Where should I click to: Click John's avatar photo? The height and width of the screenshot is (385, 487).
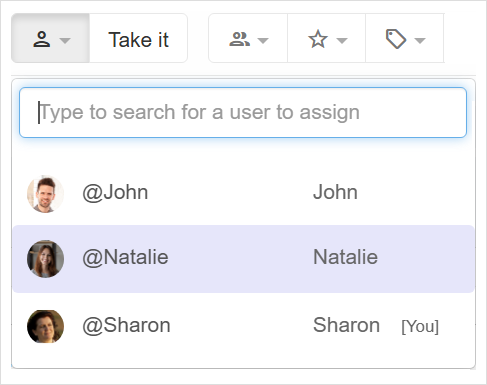45,194
